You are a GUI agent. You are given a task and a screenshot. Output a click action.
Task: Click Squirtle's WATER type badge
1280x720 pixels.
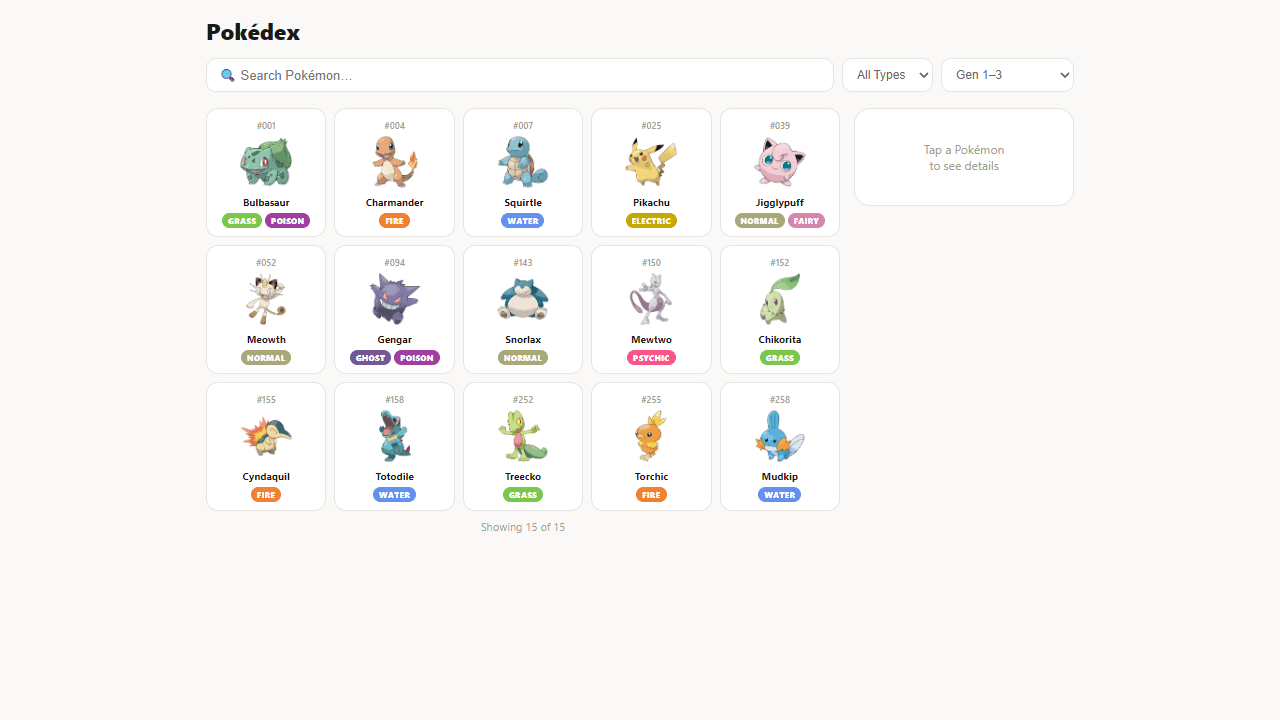pyautogui.click(x=523, y=221)
